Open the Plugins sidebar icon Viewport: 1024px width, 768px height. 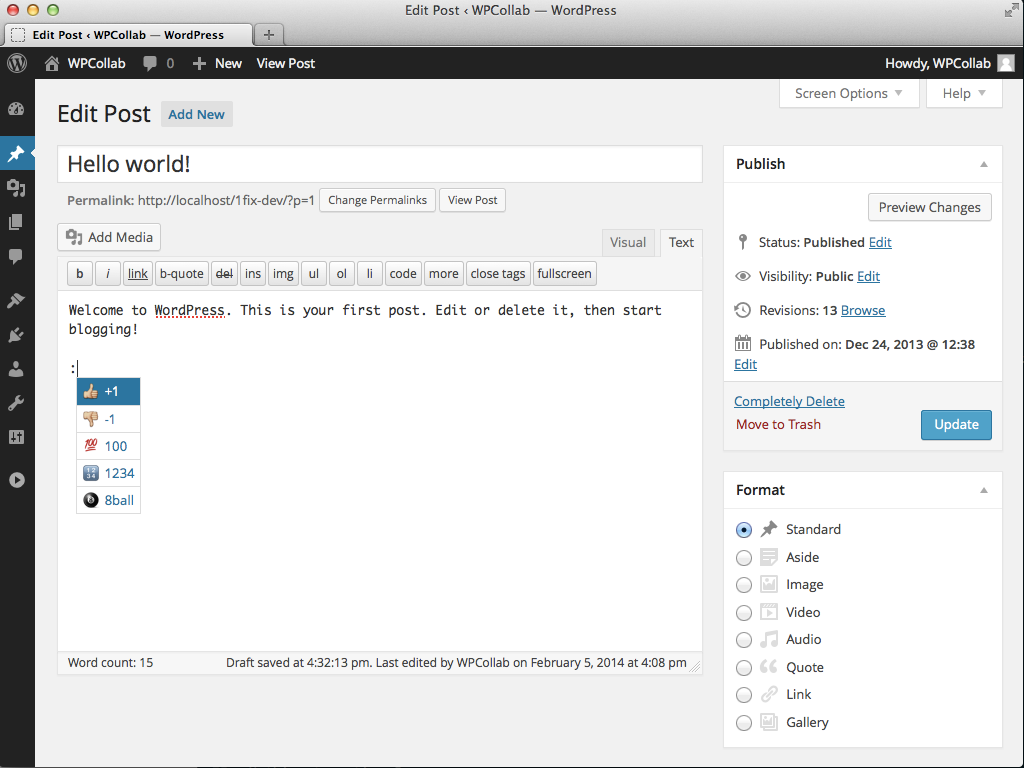tap(16, 335)
